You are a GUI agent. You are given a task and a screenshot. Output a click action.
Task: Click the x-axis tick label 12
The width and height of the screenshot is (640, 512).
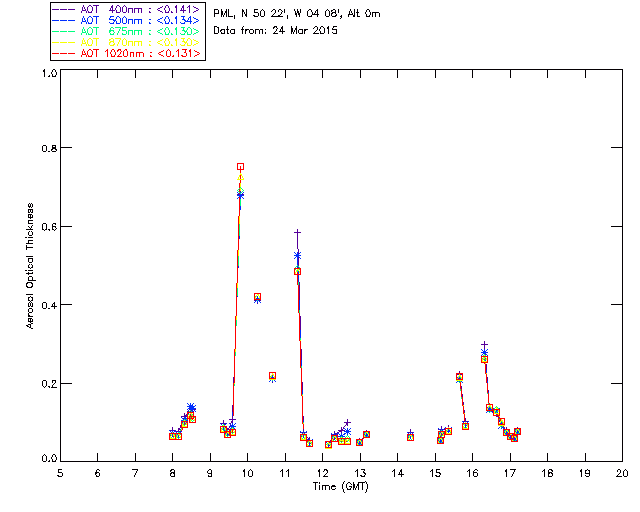322,474
